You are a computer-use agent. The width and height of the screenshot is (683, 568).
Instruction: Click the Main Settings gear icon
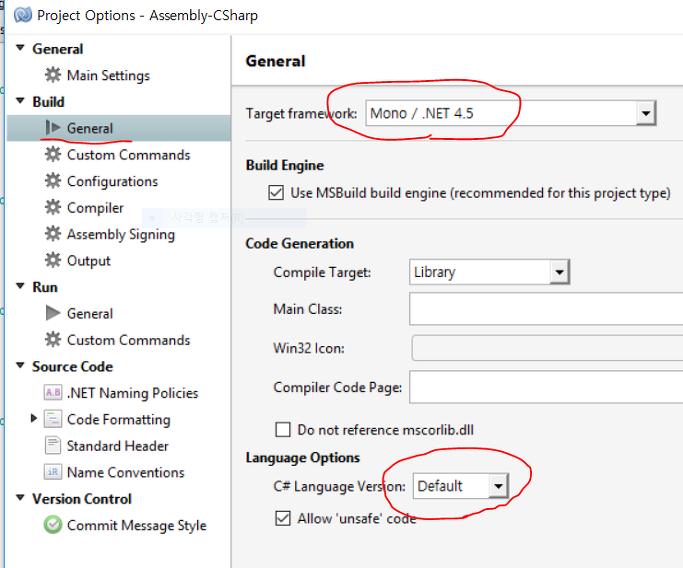click(53, 75)
